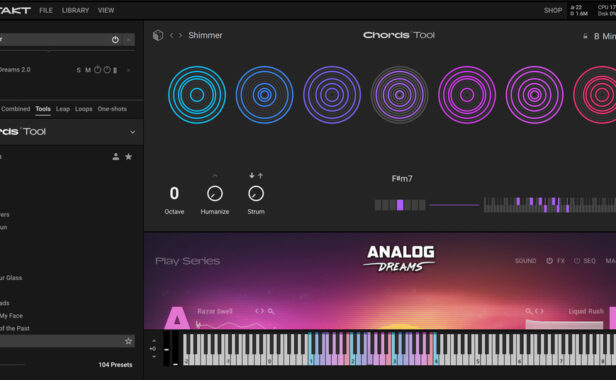Shift keyboard octave up arrow
This screenshot has height=380, width=616.
click(x=154, y=341)
